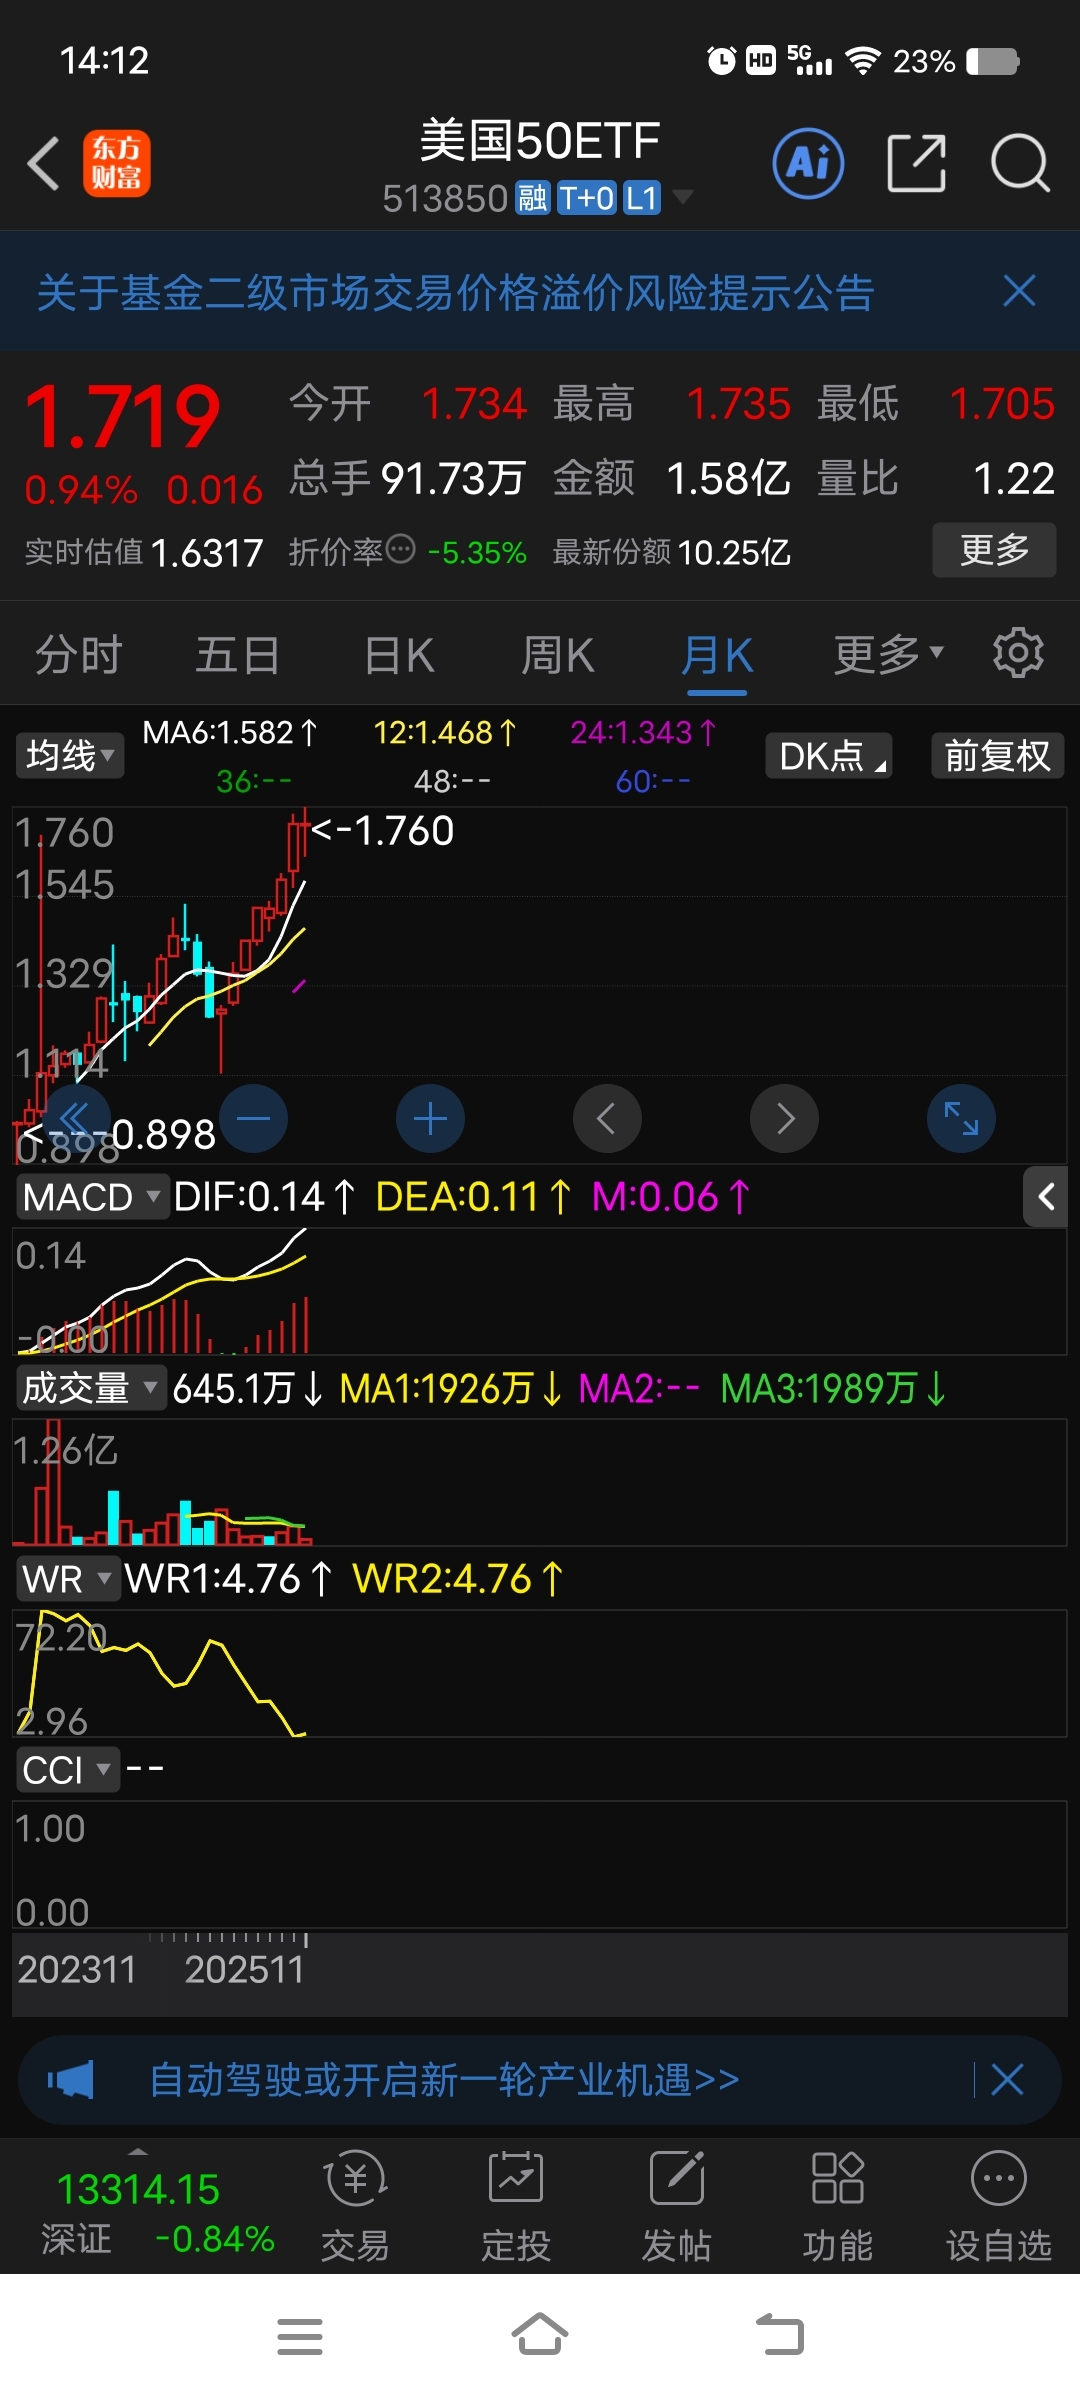
Task: Open the 均线 indicator dropdown
Action: [70, 755]
